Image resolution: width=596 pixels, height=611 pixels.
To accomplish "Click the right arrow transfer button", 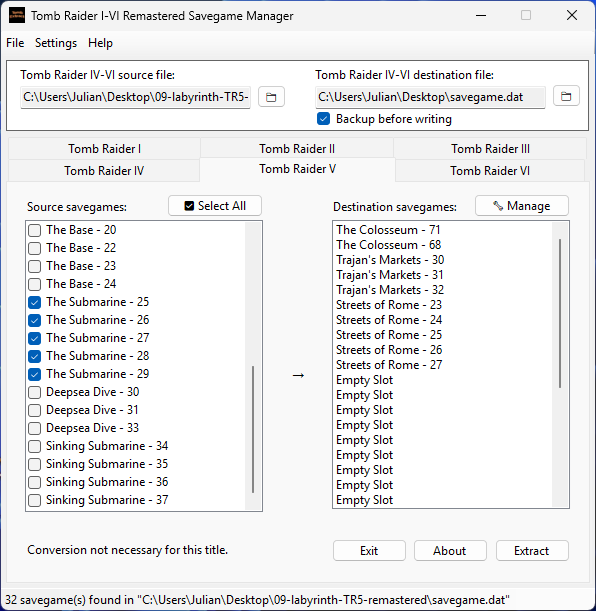I will pyautogui.click(x=298, y=375).
